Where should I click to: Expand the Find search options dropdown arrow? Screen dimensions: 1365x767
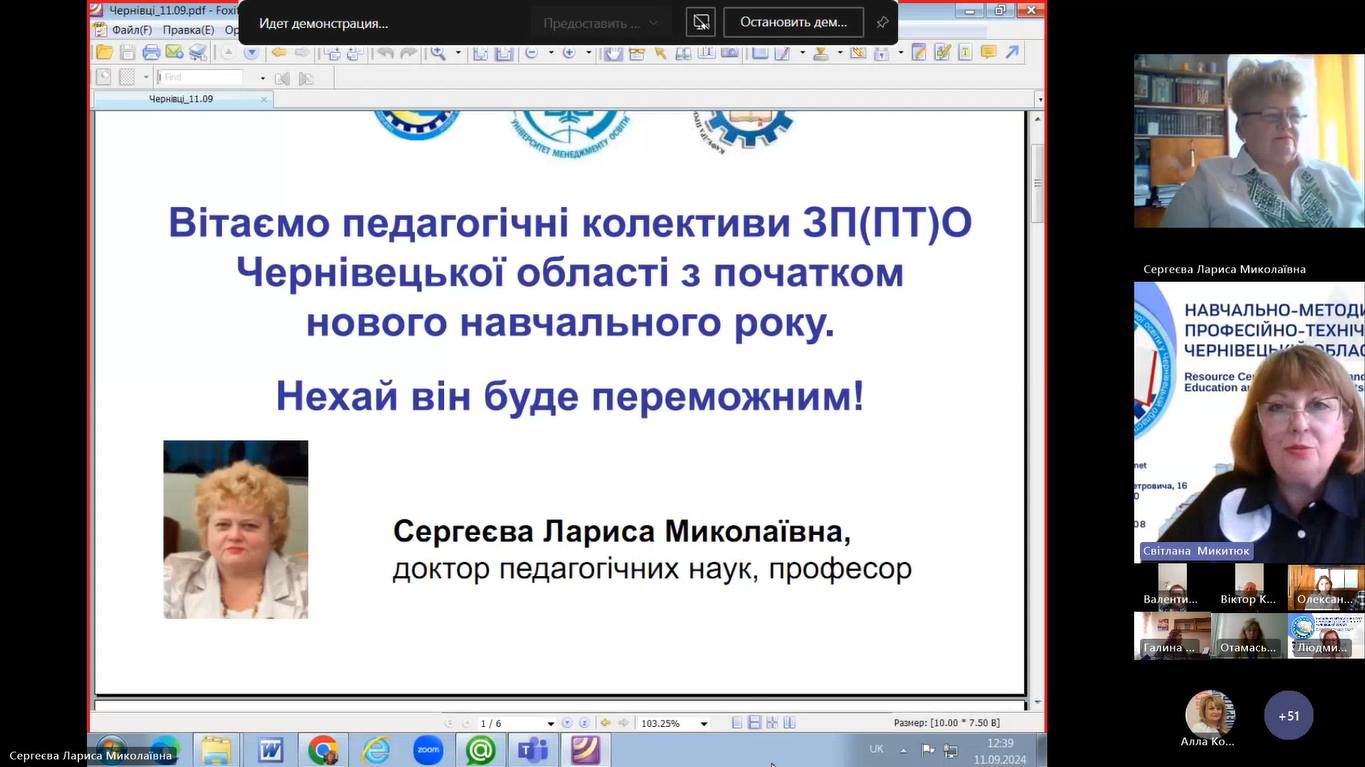[x=263, y=78]
